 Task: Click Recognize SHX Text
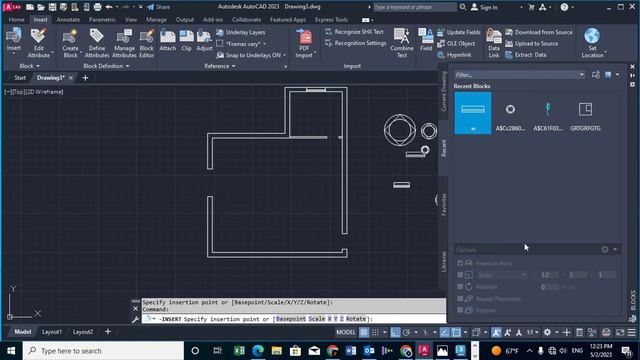(354, 32)
